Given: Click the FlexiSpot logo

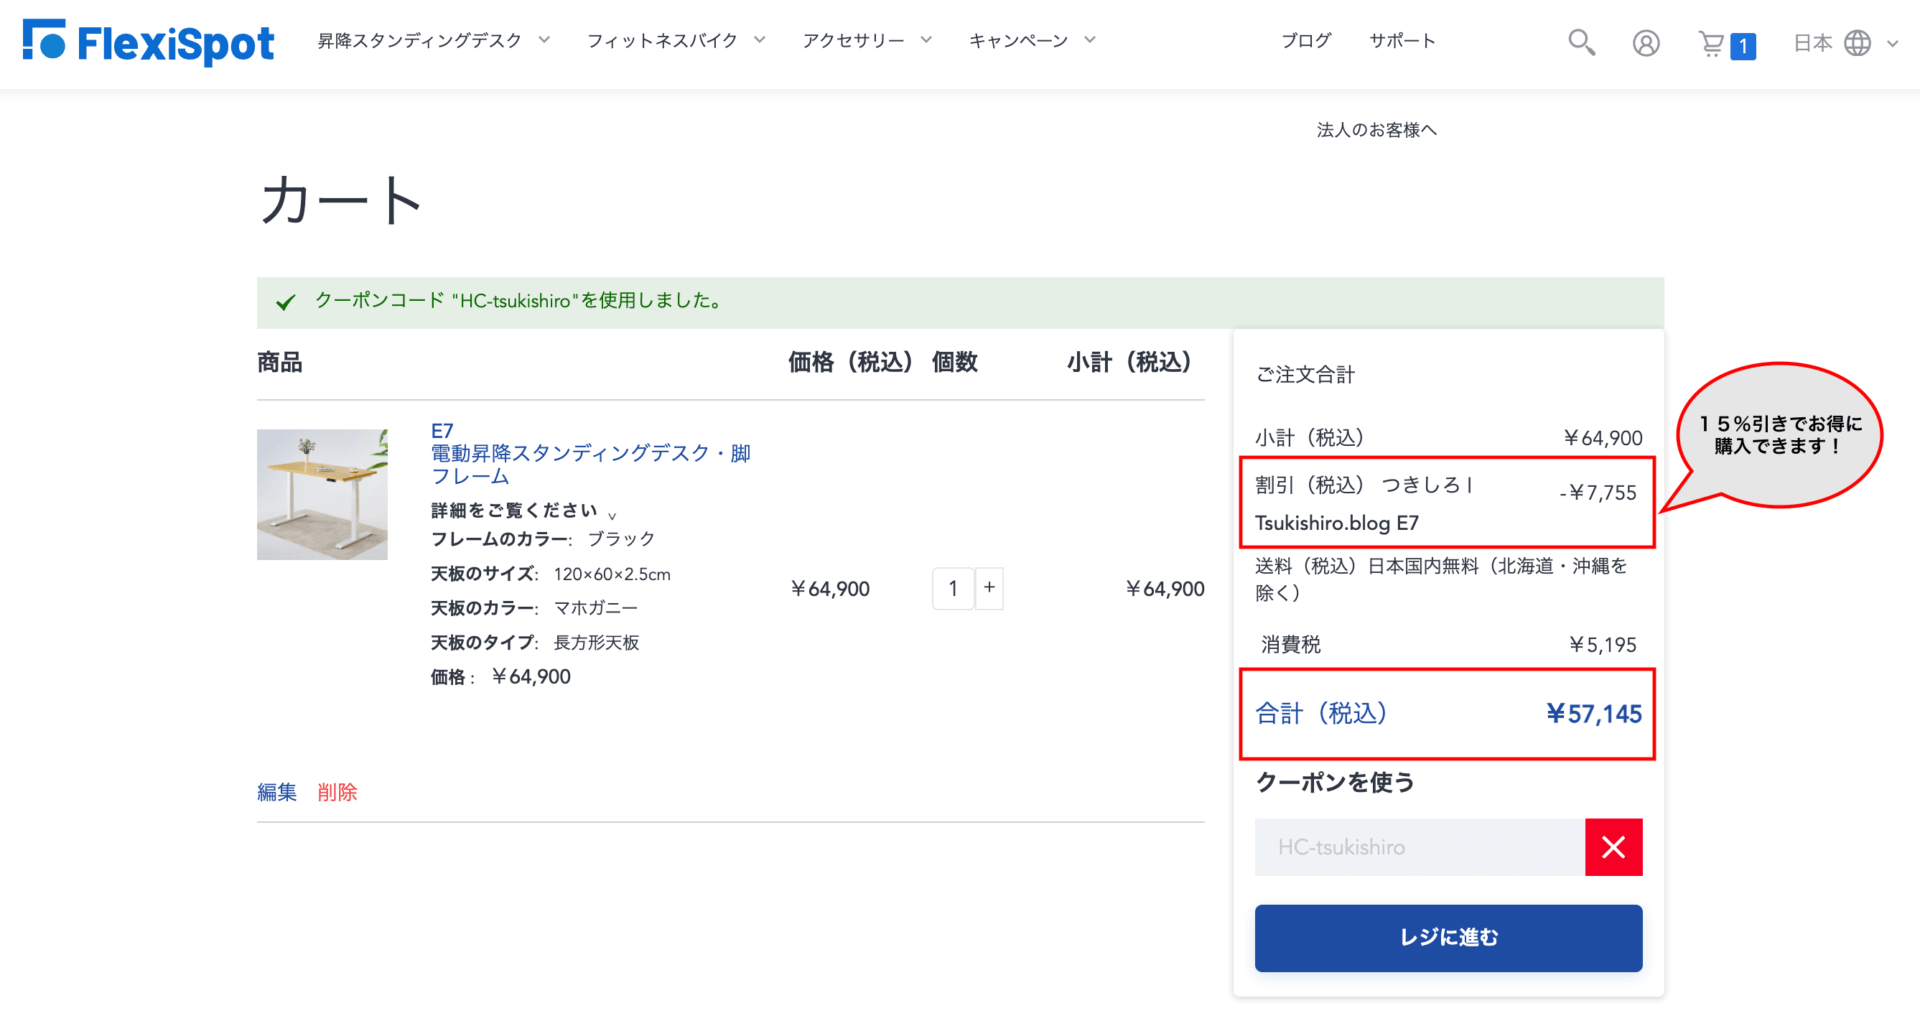Looking at the screenshot, I should click(148, 42).
